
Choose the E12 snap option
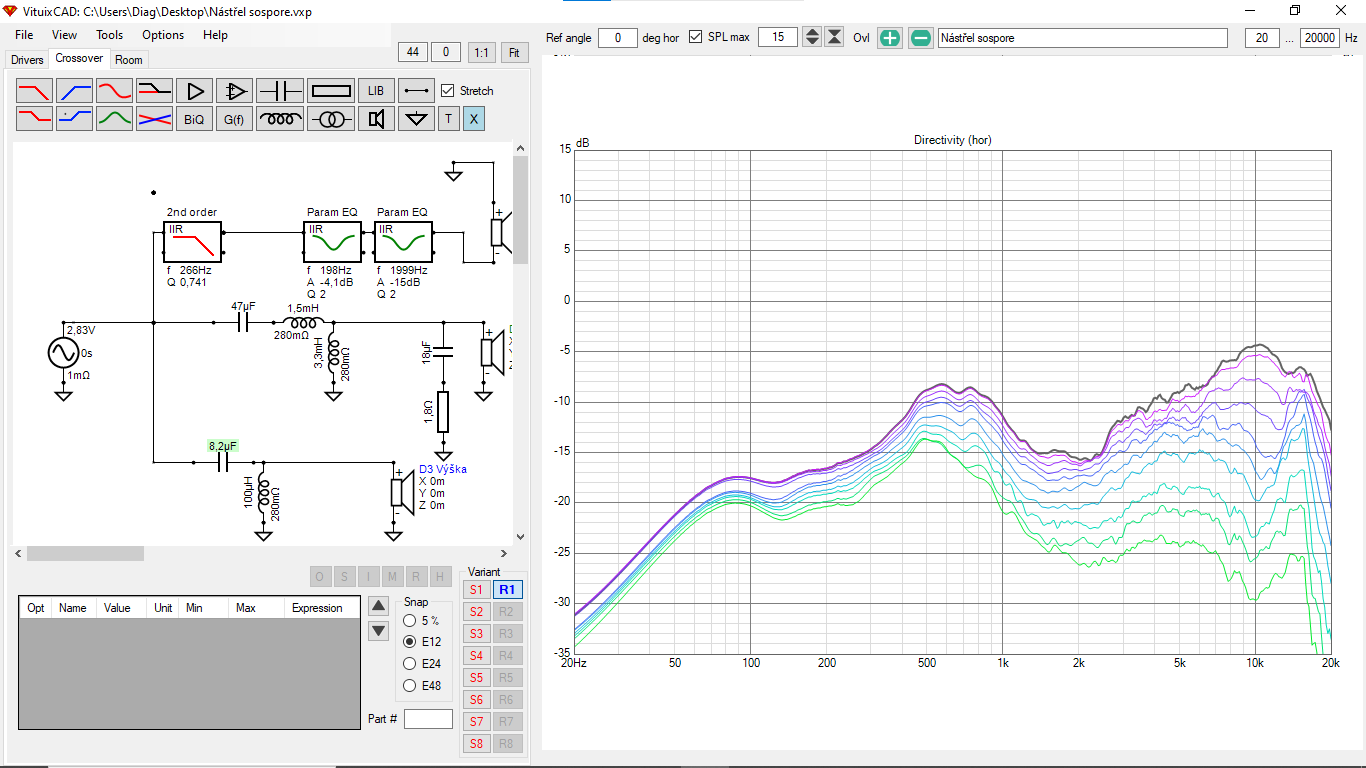409,642
